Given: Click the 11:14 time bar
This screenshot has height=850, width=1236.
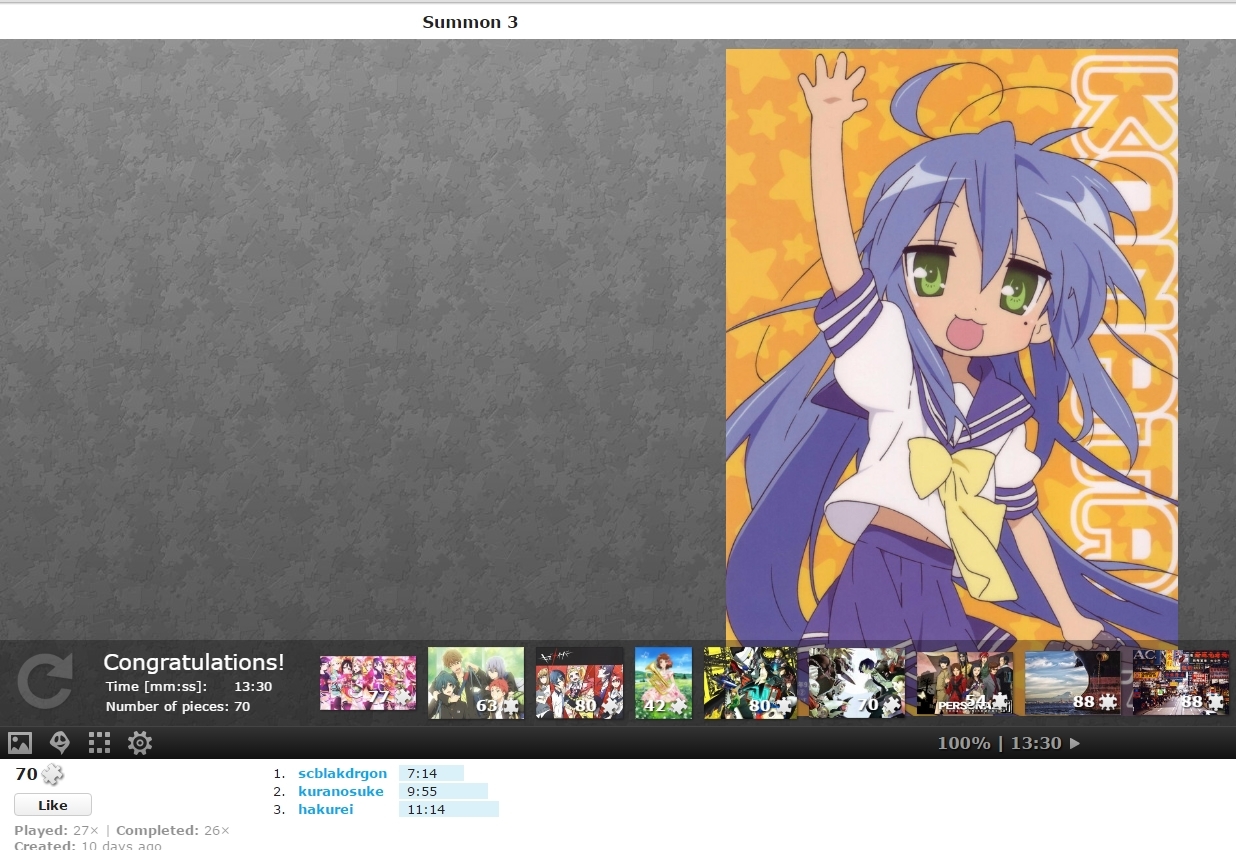Looking at the screenshot, I should [449, 809].
